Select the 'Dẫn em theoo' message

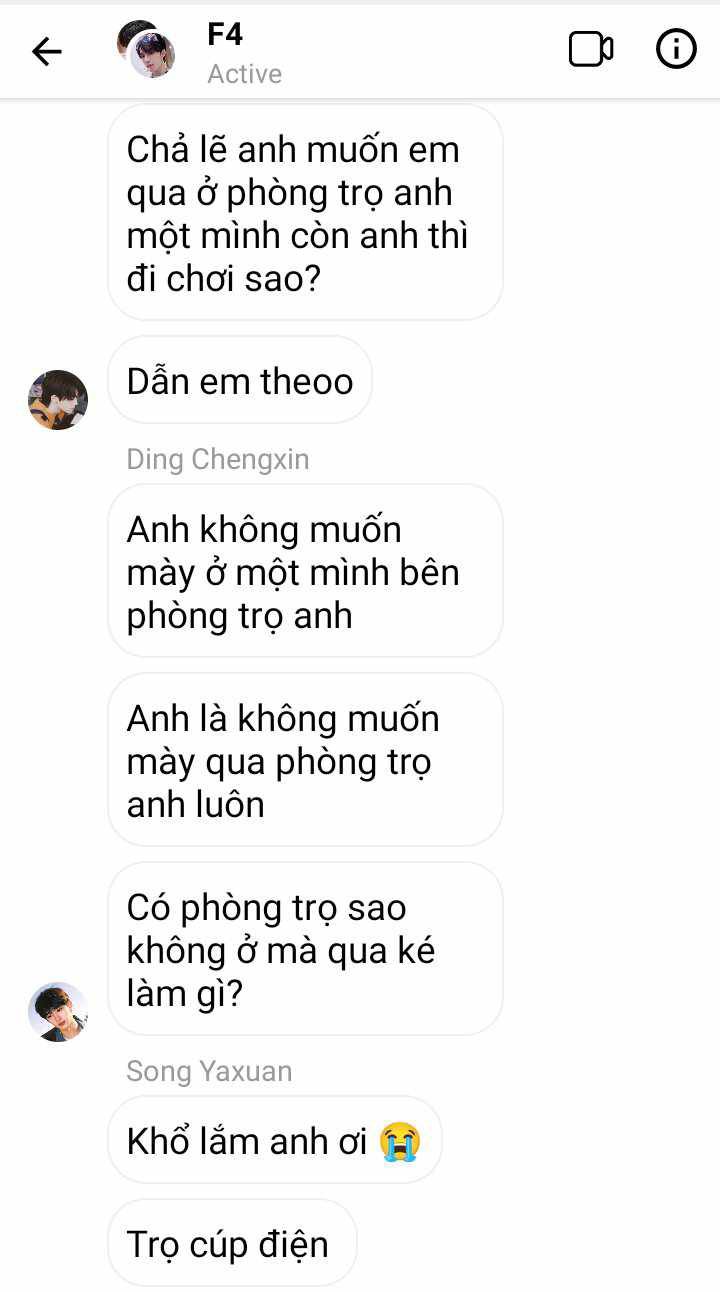pyautogui.click(x=240, y=380)
